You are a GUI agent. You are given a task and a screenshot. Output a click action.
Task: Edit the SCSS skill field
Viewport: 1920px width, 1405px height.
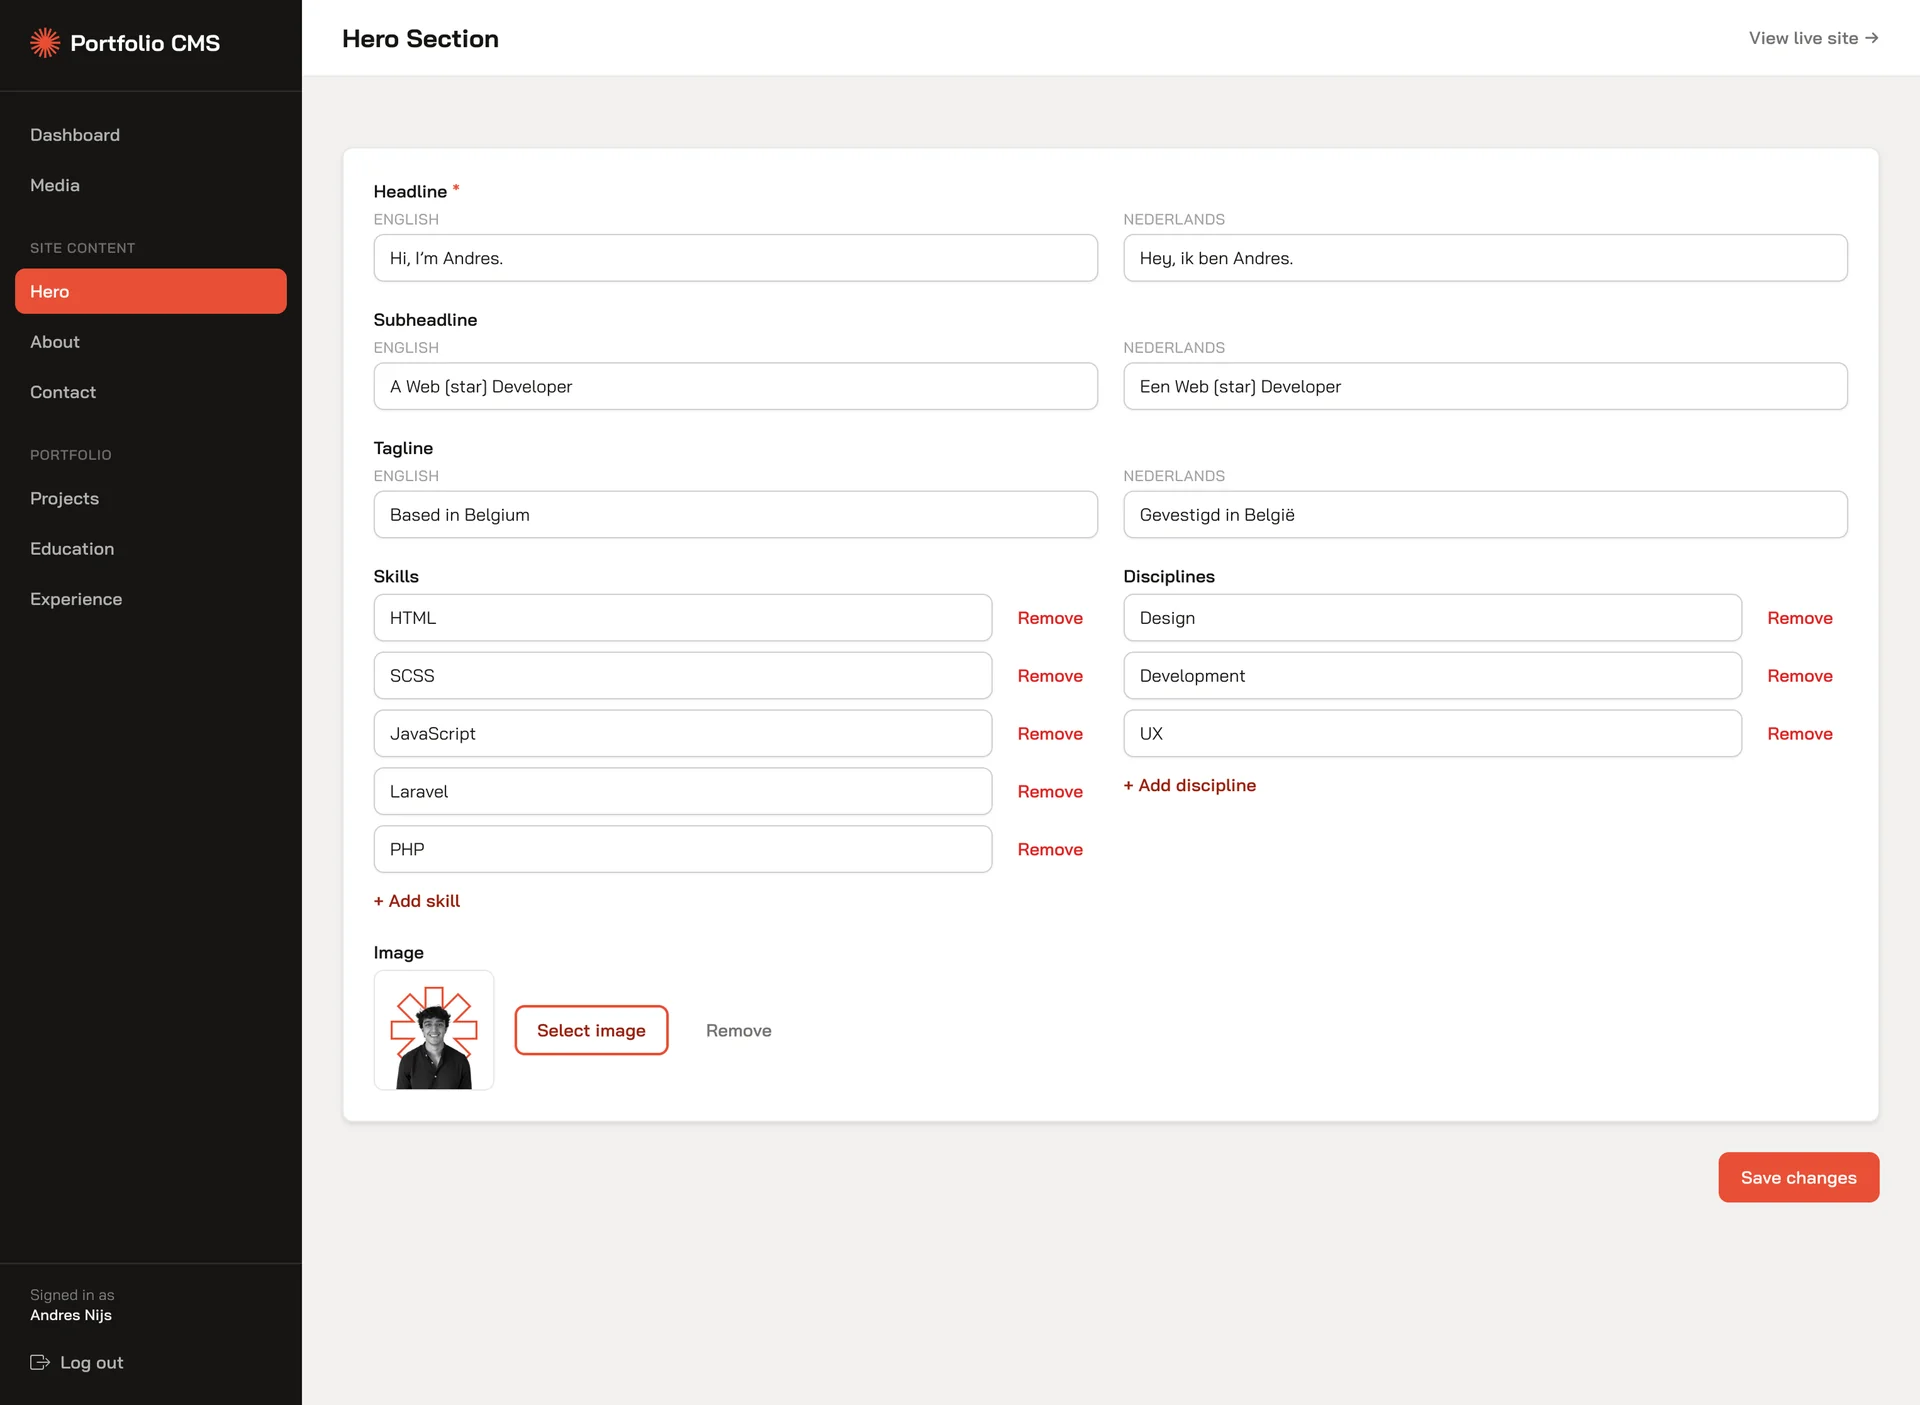682,676
